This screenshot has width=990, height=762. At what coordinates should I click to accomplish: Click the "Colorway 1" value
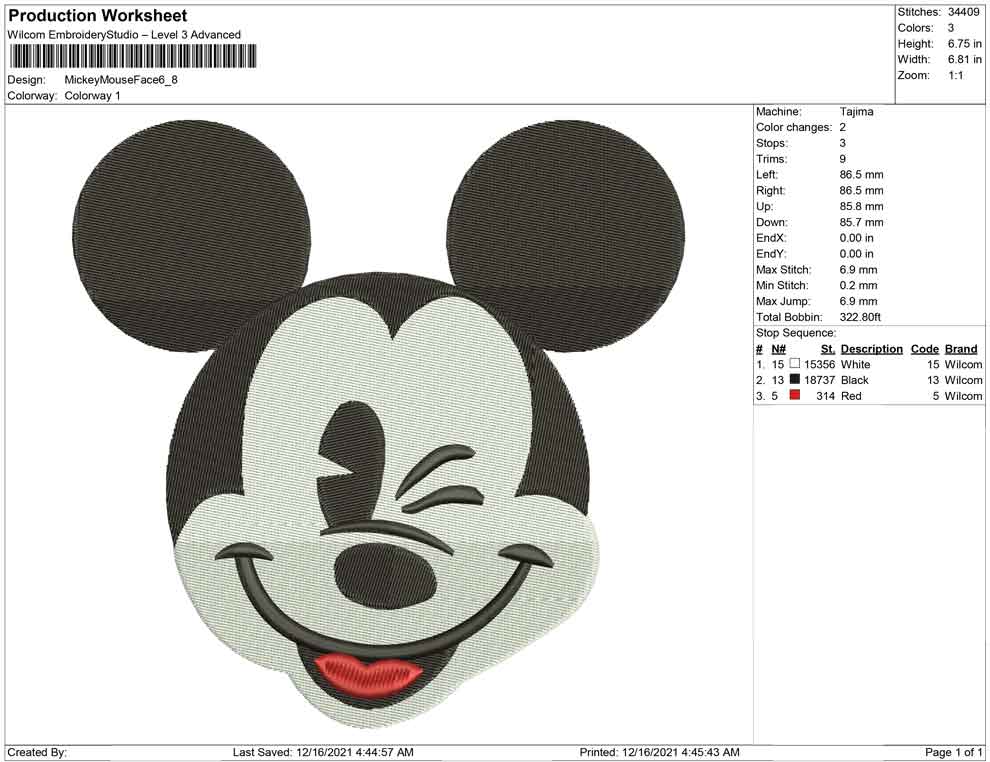[92, 96]
